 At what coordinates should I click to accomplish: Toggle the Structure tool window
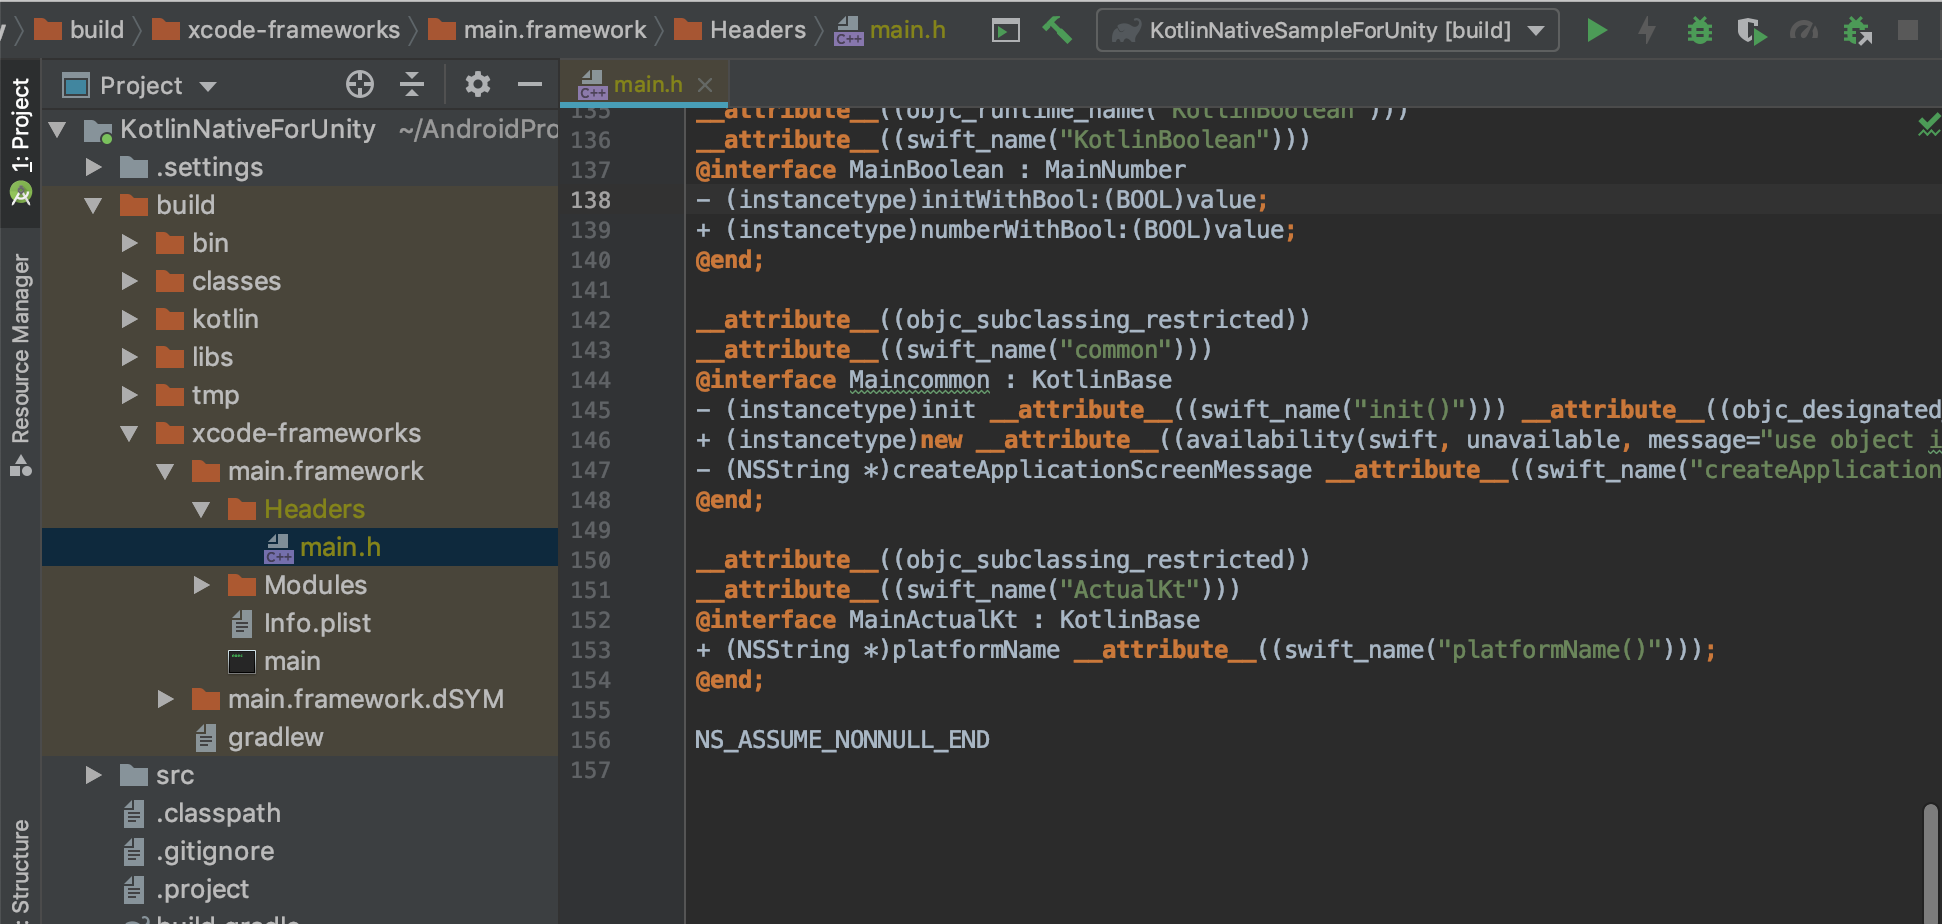(20, 865)
